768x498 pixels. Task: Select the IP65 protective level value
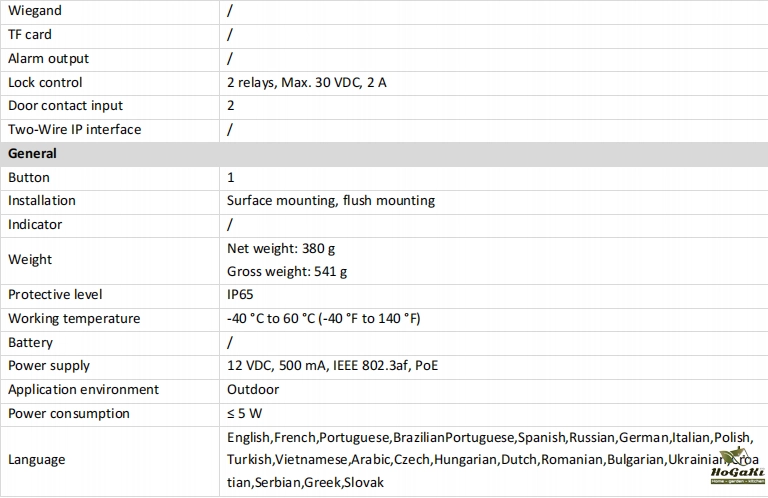tap(240, 295)
